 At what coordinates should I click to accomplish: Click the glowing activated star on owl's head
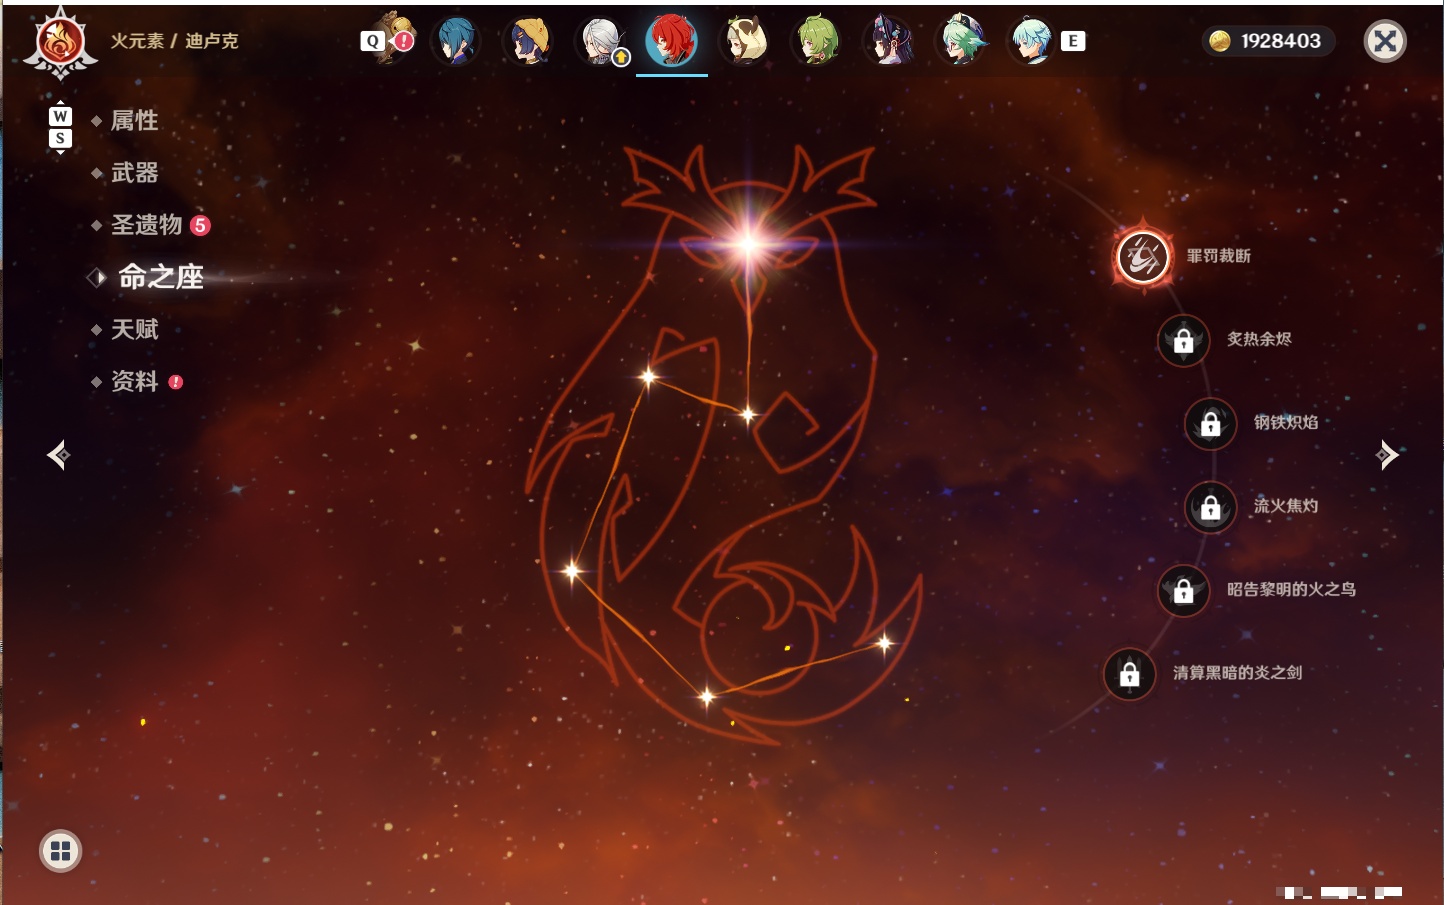pyautogui.click(x=748, y=243)
